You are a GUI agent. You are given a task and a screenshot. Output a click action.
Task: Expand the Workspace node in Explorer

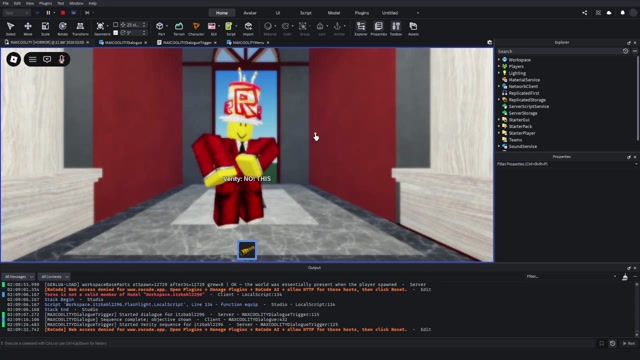pos(499,60)
